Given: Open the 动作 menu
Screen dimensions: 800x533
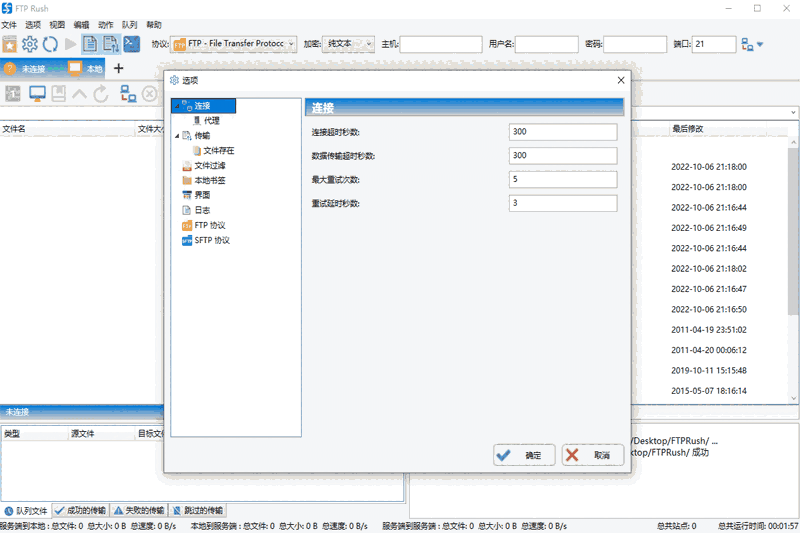Looking at the screenshot, I should (x=106, y=24).
